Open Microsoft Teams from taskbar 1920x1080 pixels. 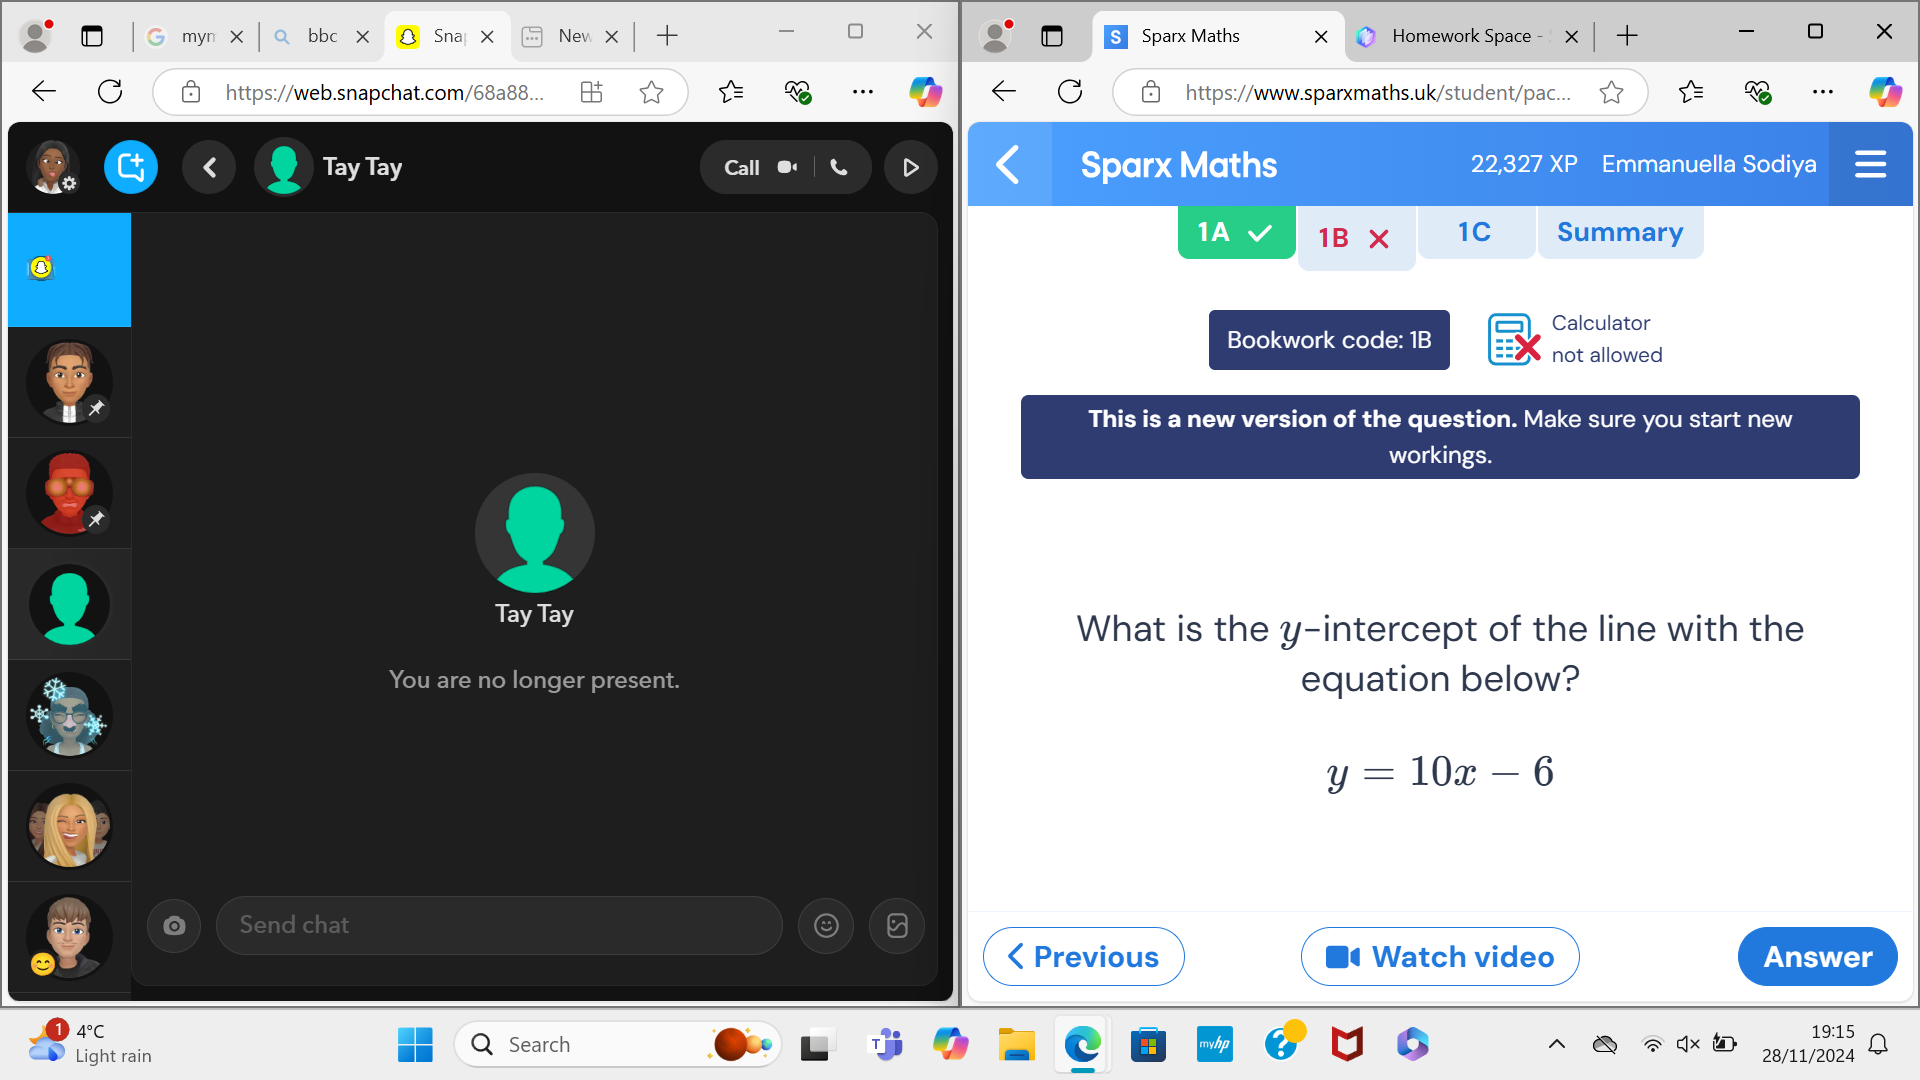pos(886,1045)
